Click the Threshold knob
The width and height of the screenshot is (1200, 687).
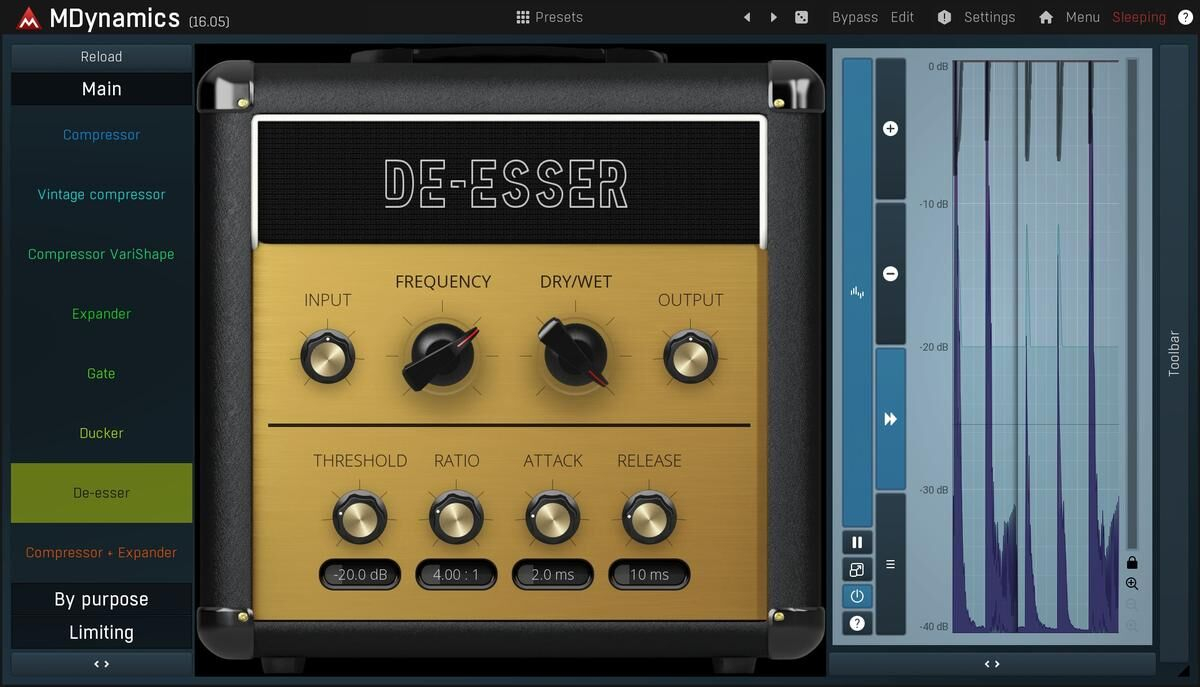pyautogui.click(x=359, y=517)
